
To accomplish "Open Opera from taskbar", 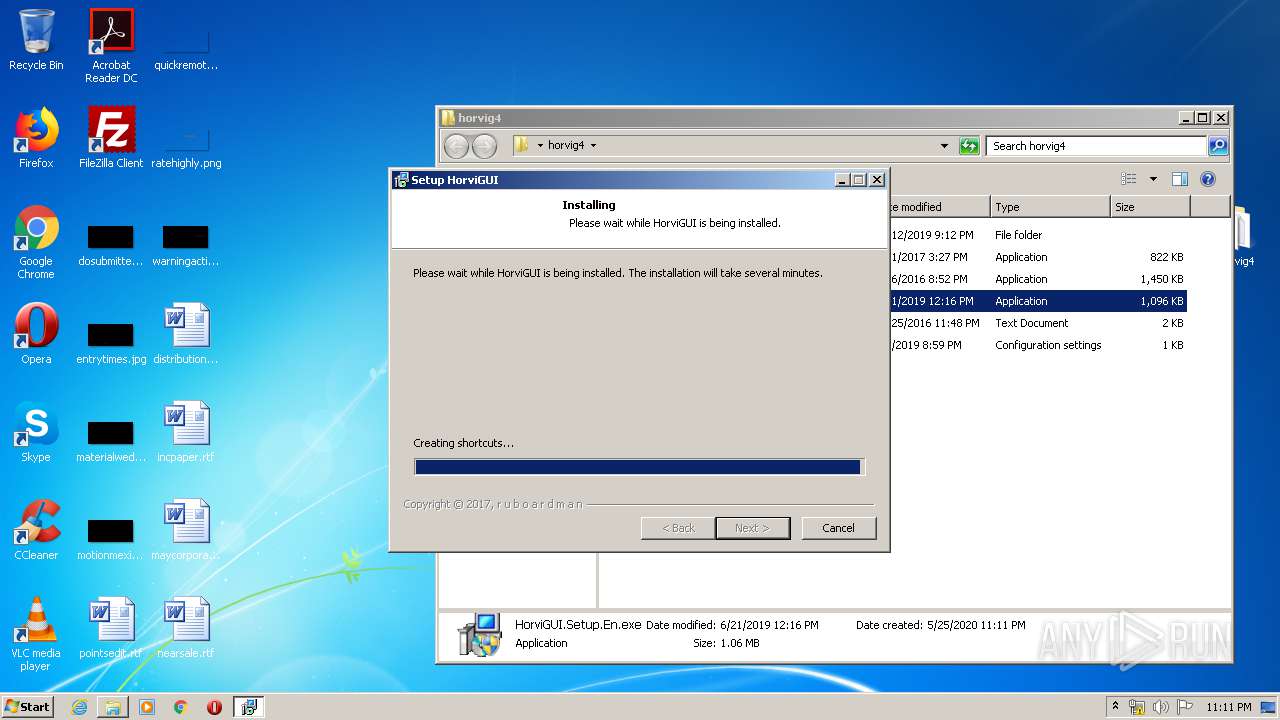I will (214, 707).
